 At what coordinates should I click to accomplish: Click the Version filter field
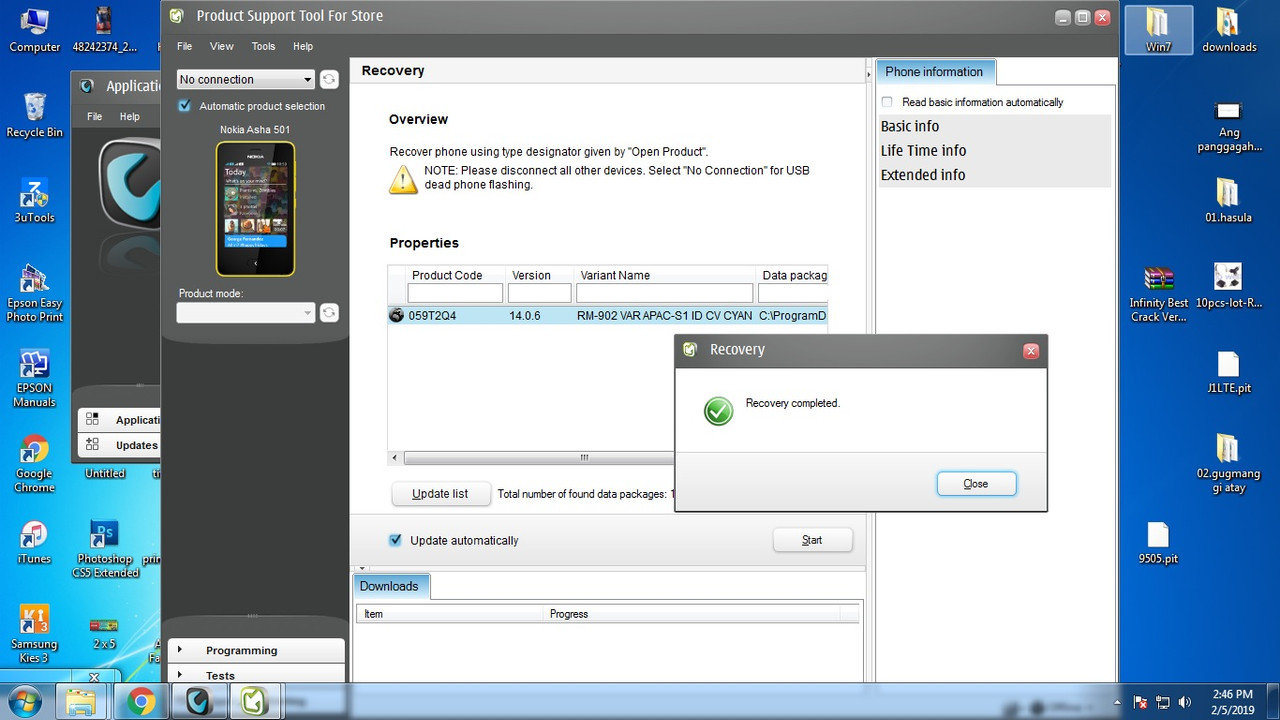[540, 293]
